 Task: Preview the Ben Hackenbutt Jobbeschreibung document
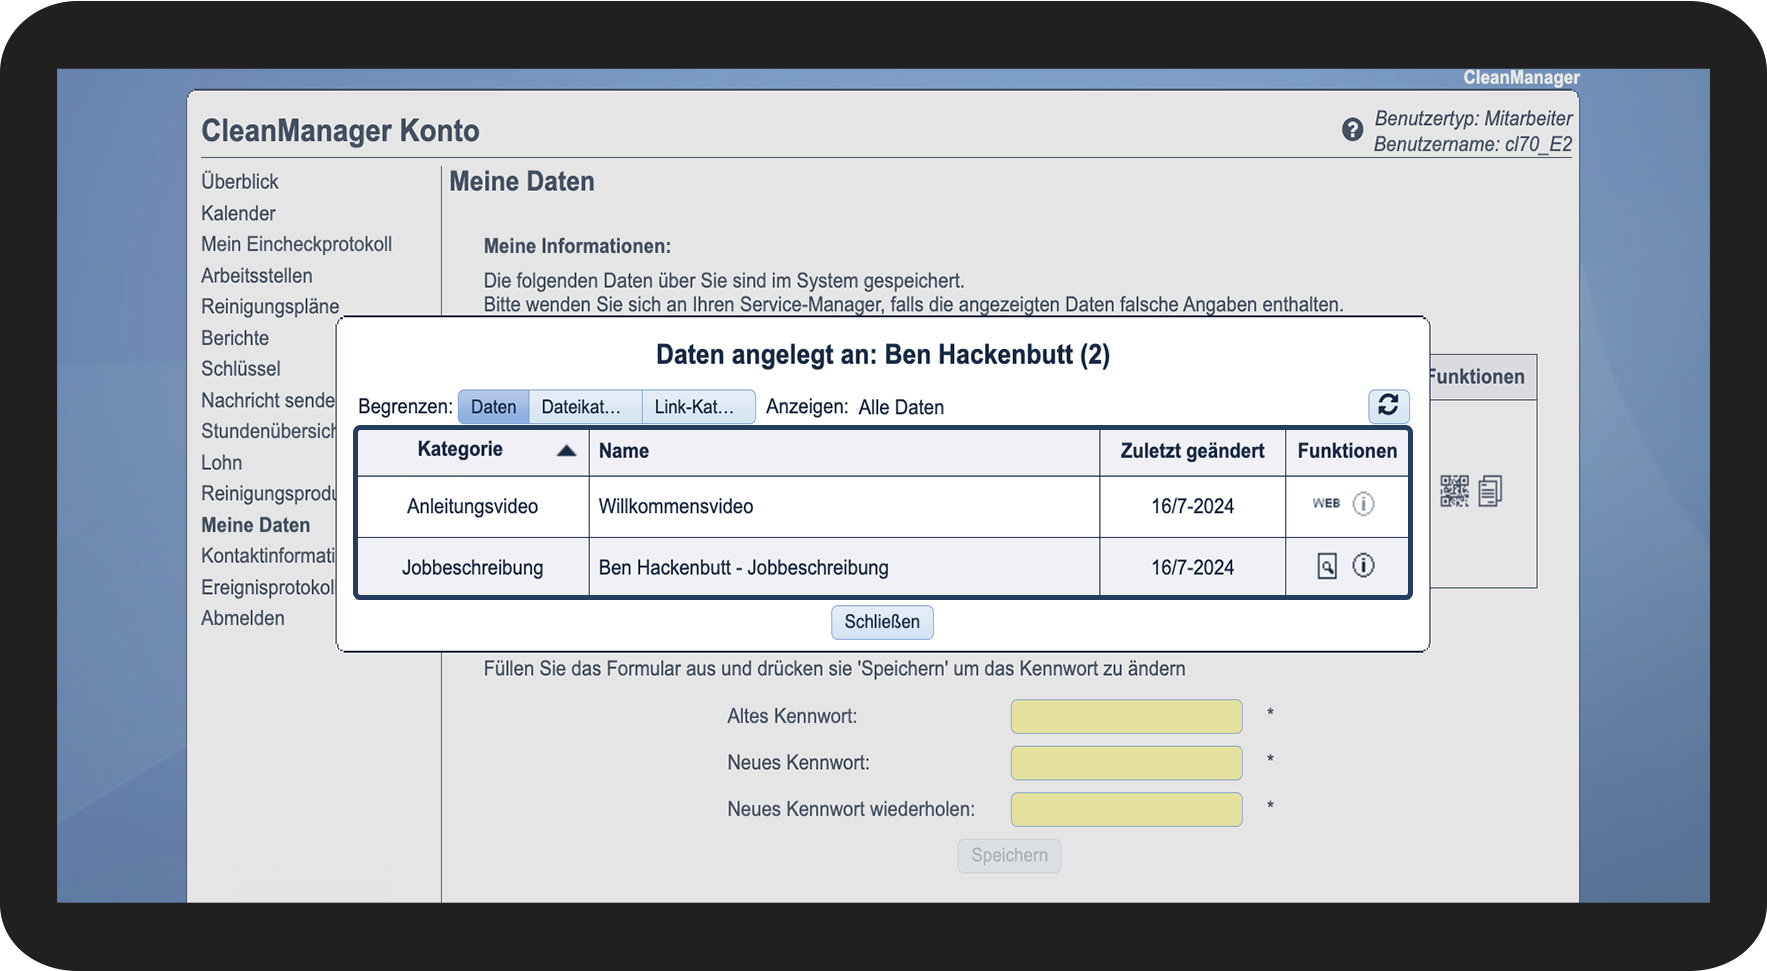[x=1326, y=567]
